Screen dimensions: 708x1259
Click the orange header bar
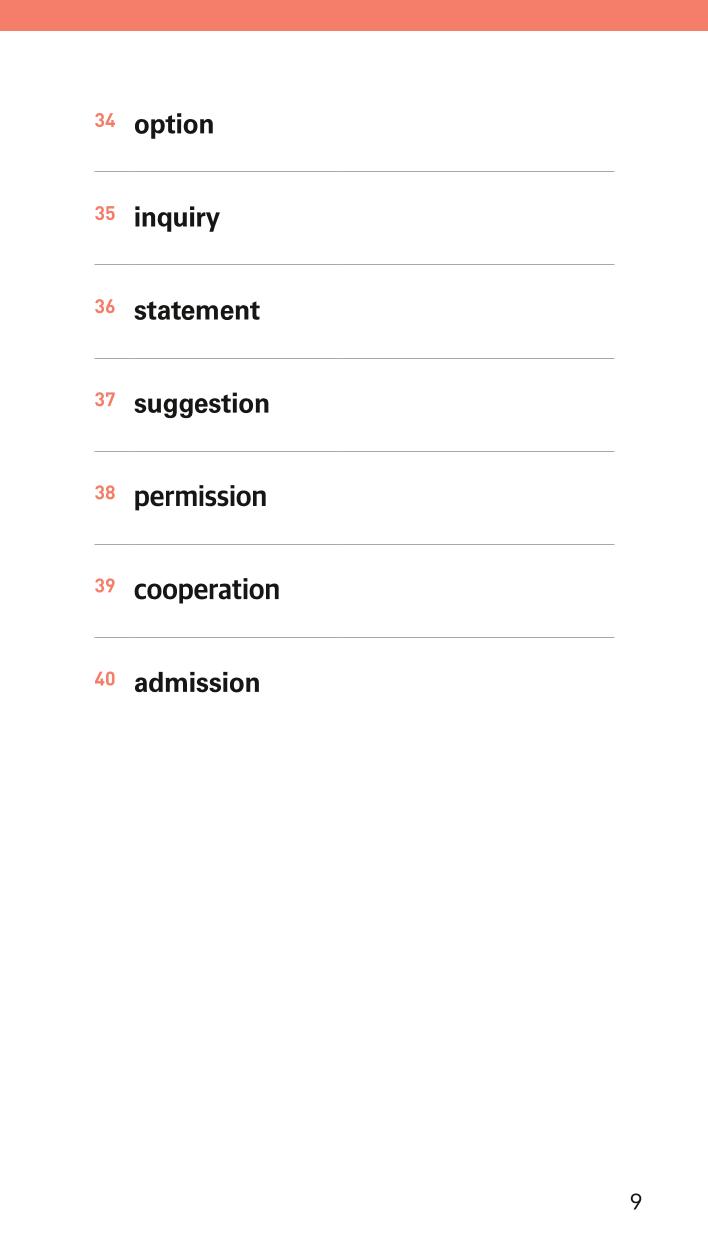click(x=354, y=15)
